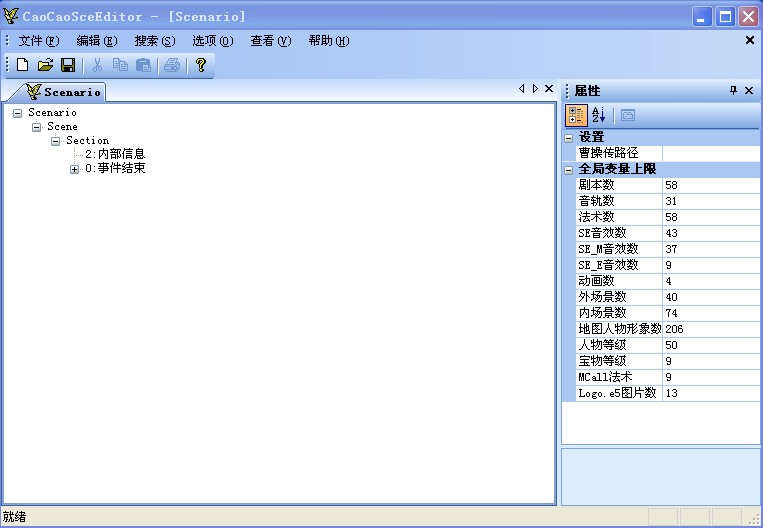Image resolution: width=763 pixels, height=528 pixels.
Task: Click the 剧本数 value 58
Action: tap(711, 185)
